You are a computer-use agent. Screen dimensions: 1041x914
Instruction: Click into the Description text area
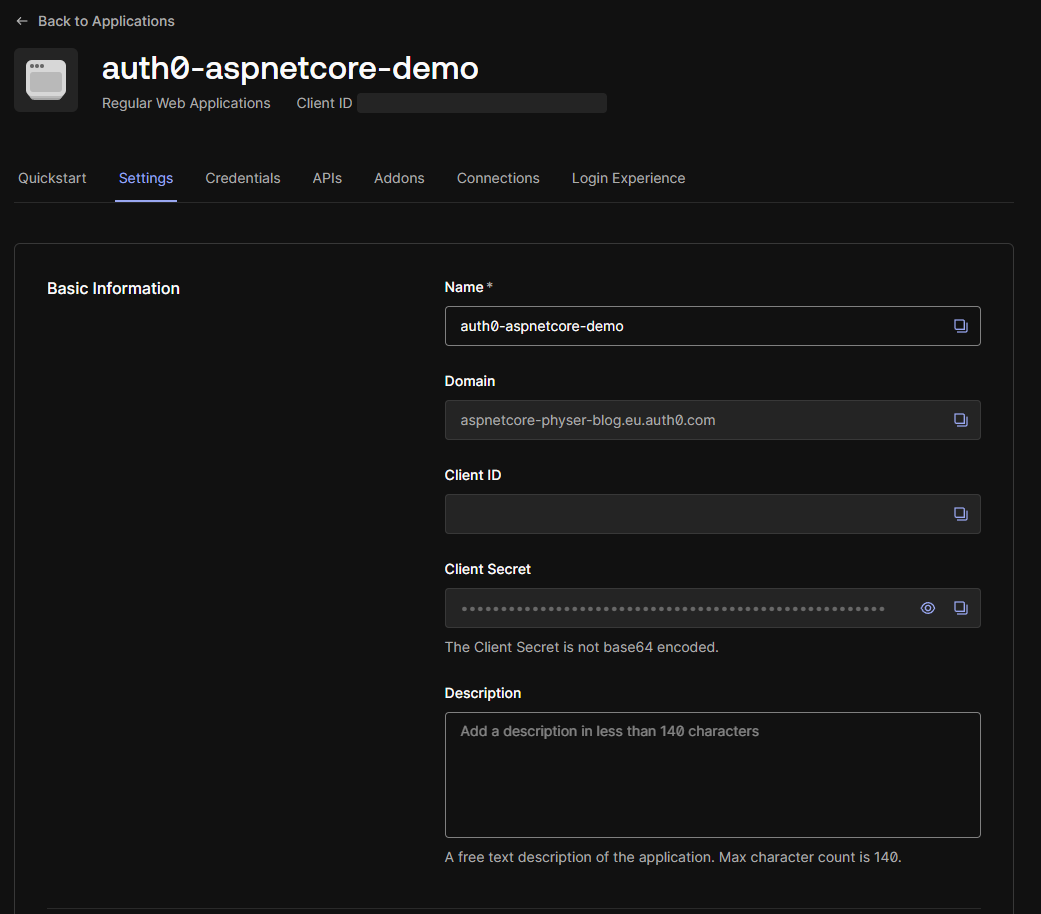[x=712, y=775]
